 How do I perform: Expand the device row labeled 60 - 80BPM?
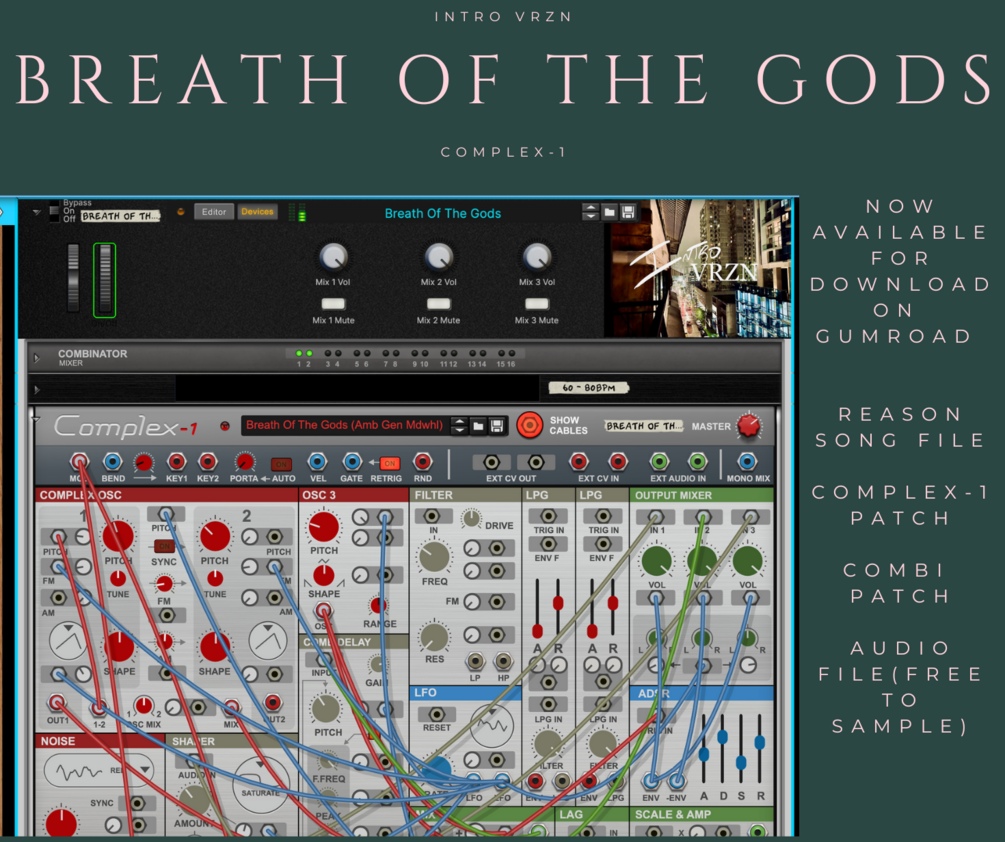(37, 390)
